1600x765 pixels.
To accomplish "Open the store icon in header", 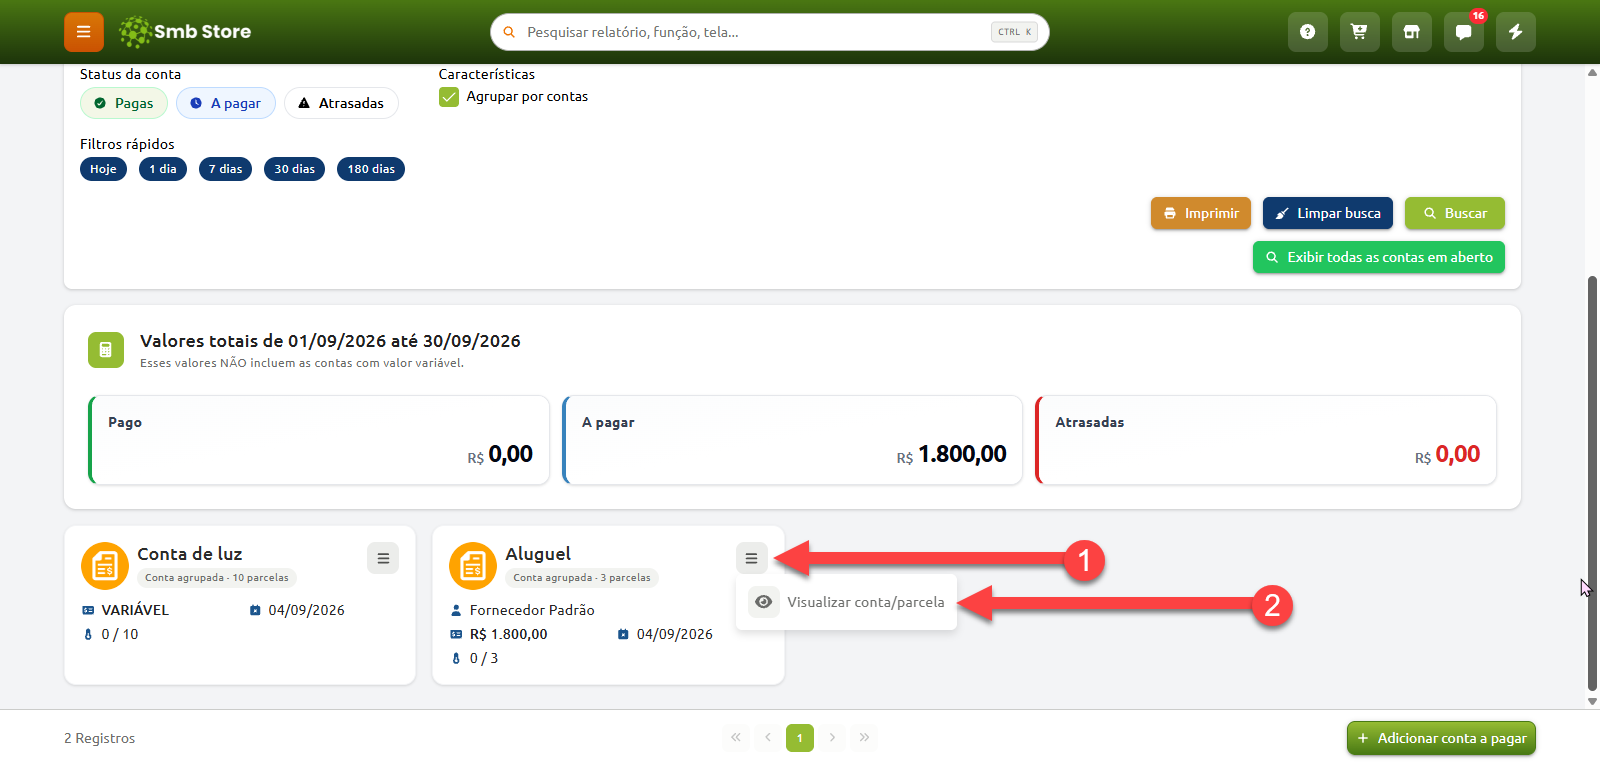I will click(x=1411, y=32).
